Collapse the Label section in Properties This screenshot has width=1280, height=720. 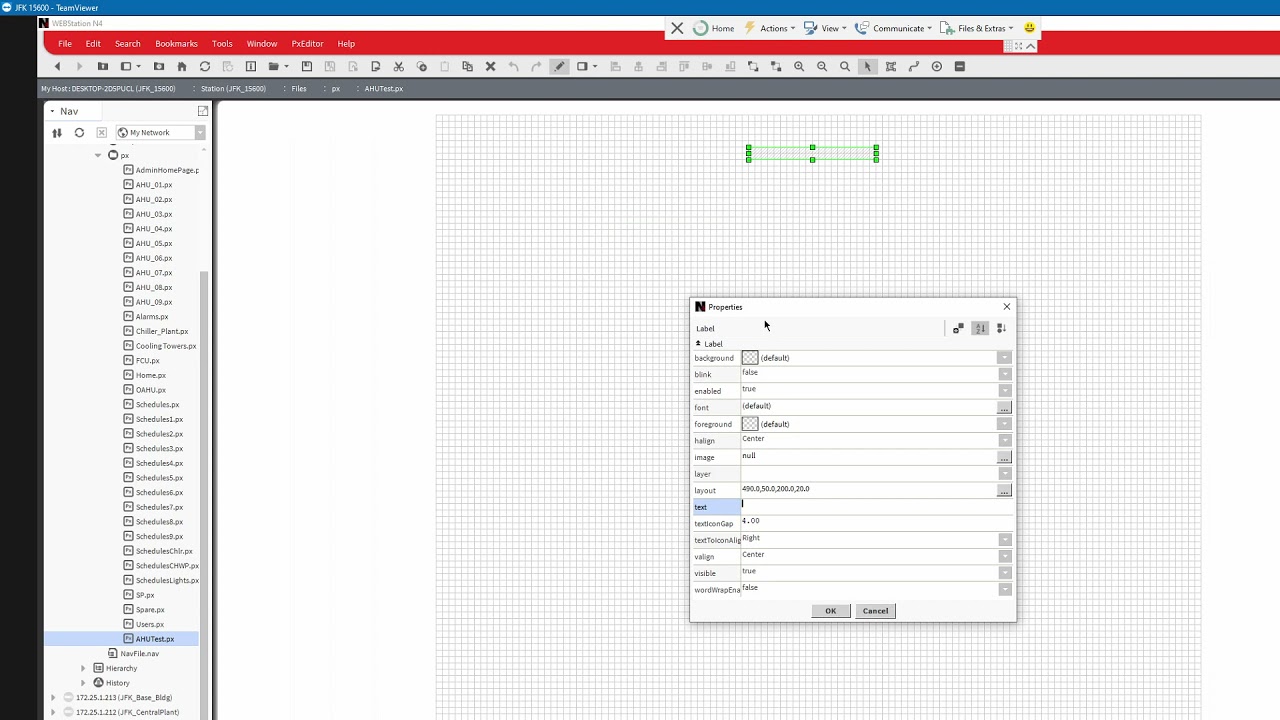tap(698, 344)
